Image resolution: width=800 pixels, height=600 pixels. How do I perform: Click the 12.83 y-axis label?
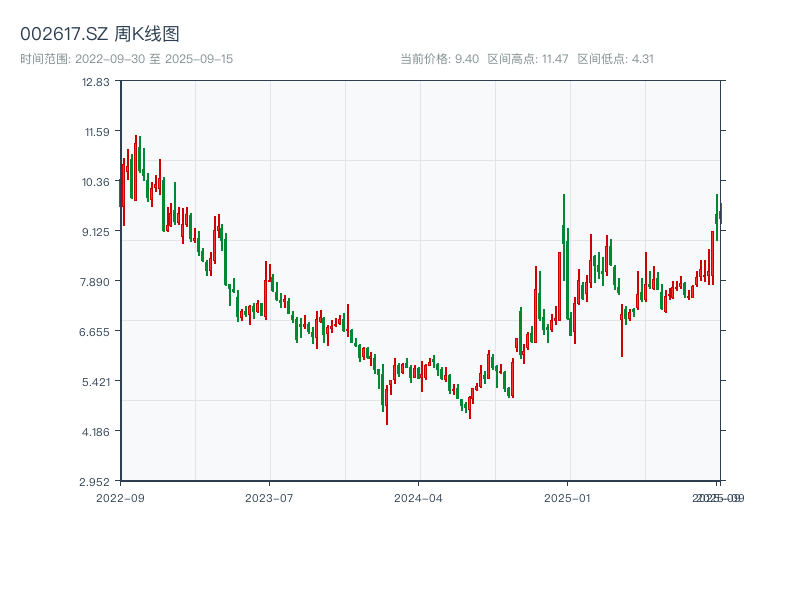(x=97, y=81)
